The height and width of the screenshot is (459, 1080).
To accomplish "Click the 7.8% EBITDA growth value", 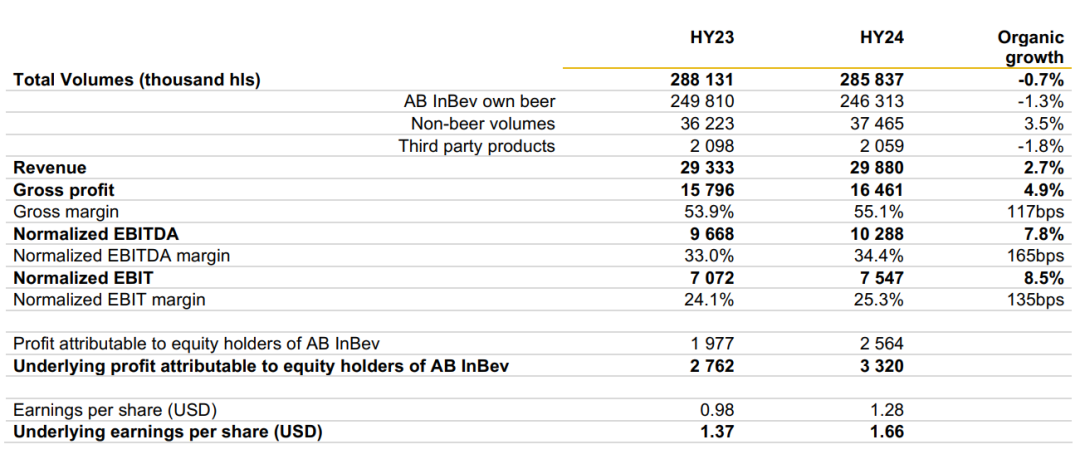I will (x=1043, y=234).
